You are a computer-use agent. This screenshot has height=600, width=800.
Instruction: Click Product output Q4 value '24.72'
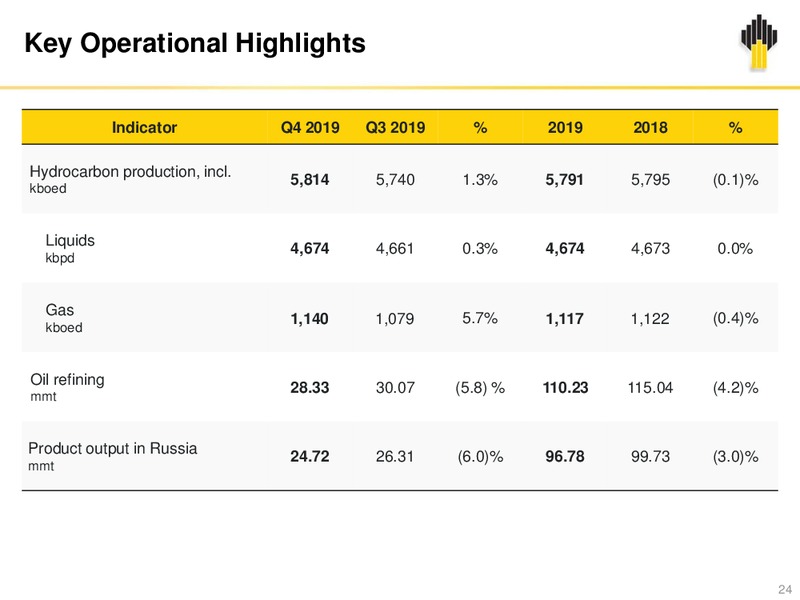pyautogui.click(x=310, y=456)
